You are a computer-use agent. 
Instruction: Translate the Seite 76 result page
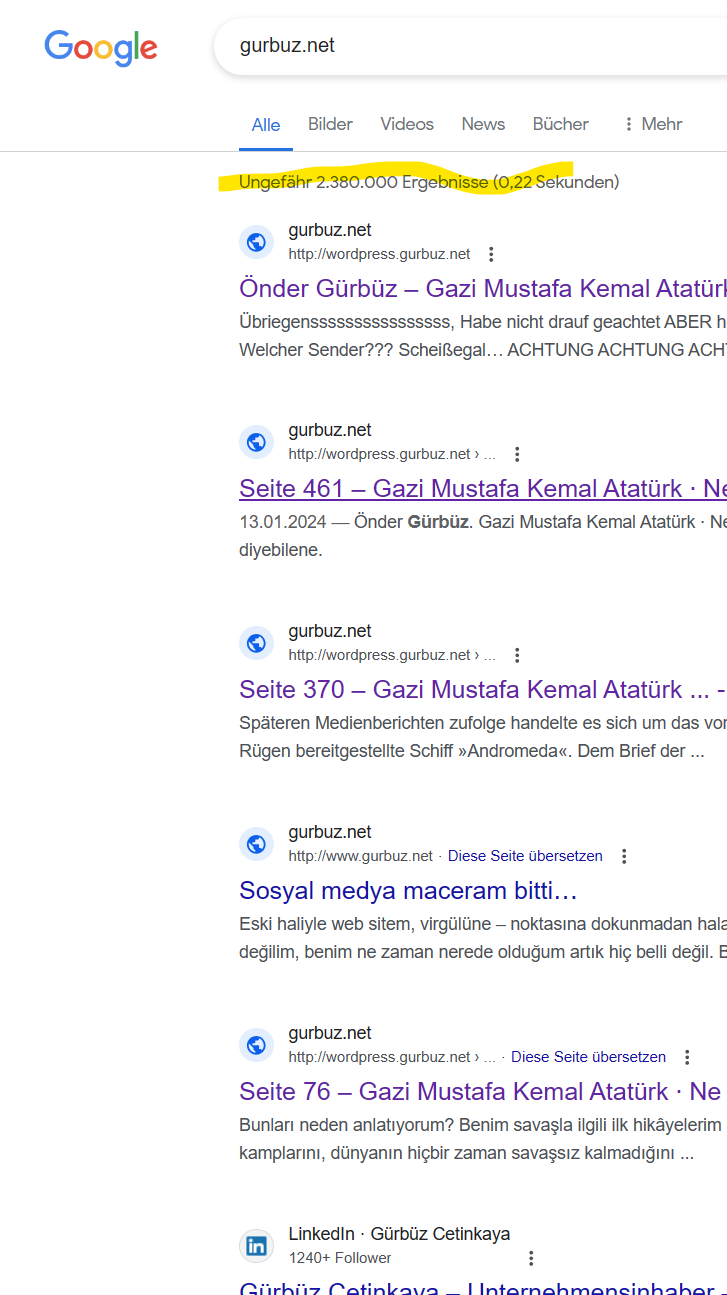588,1057
